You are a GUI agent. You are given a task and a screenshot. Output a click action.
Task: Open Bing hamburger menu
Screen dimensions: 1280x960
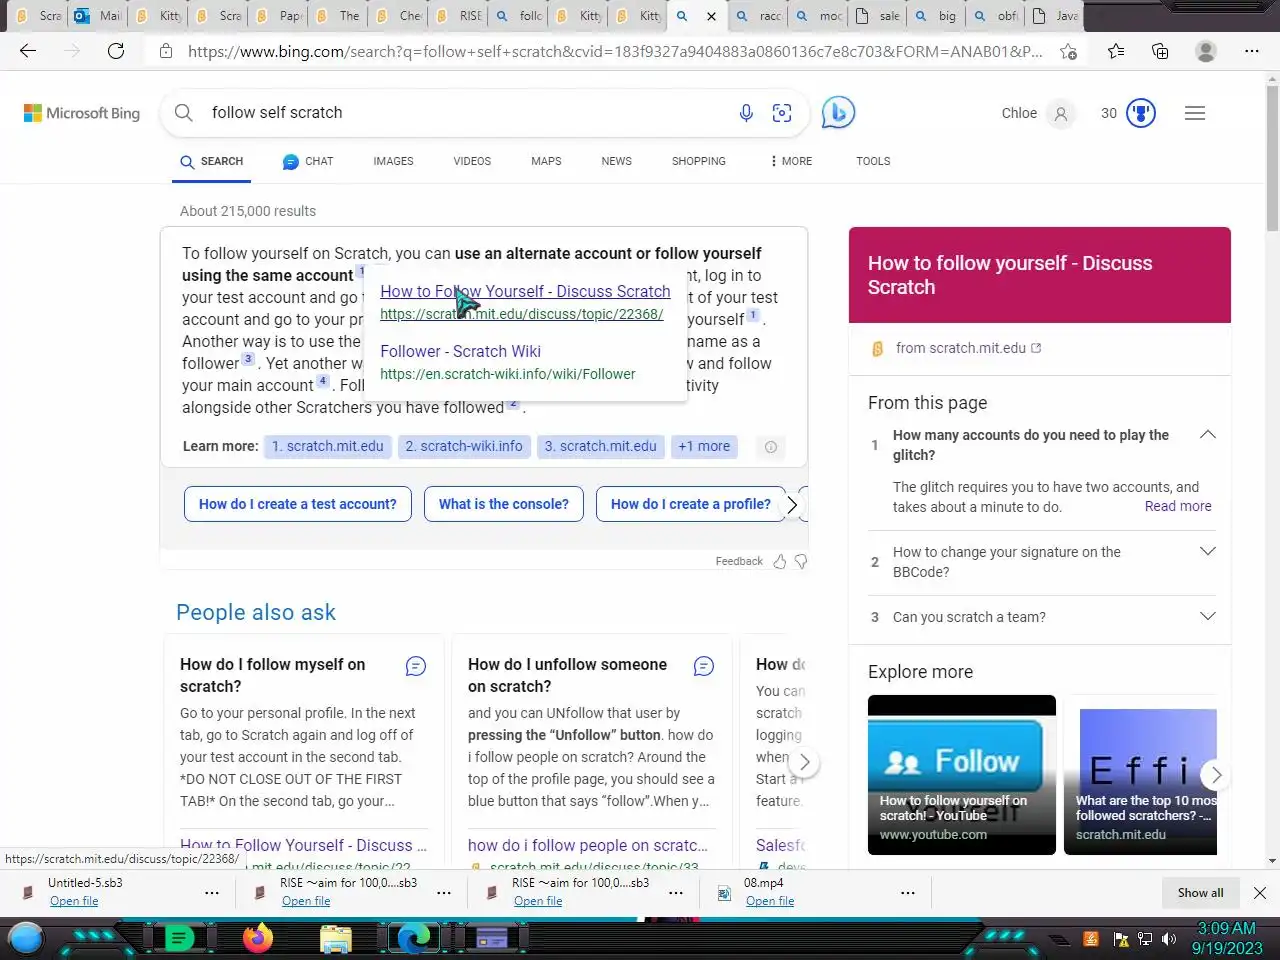coord(1195,113)
